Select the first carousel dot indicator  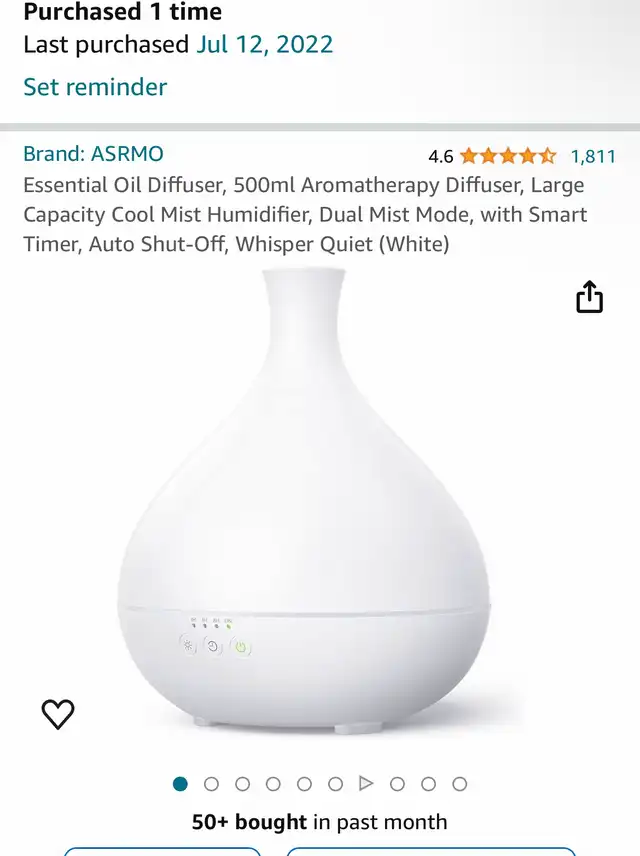(x=180, y=784)
